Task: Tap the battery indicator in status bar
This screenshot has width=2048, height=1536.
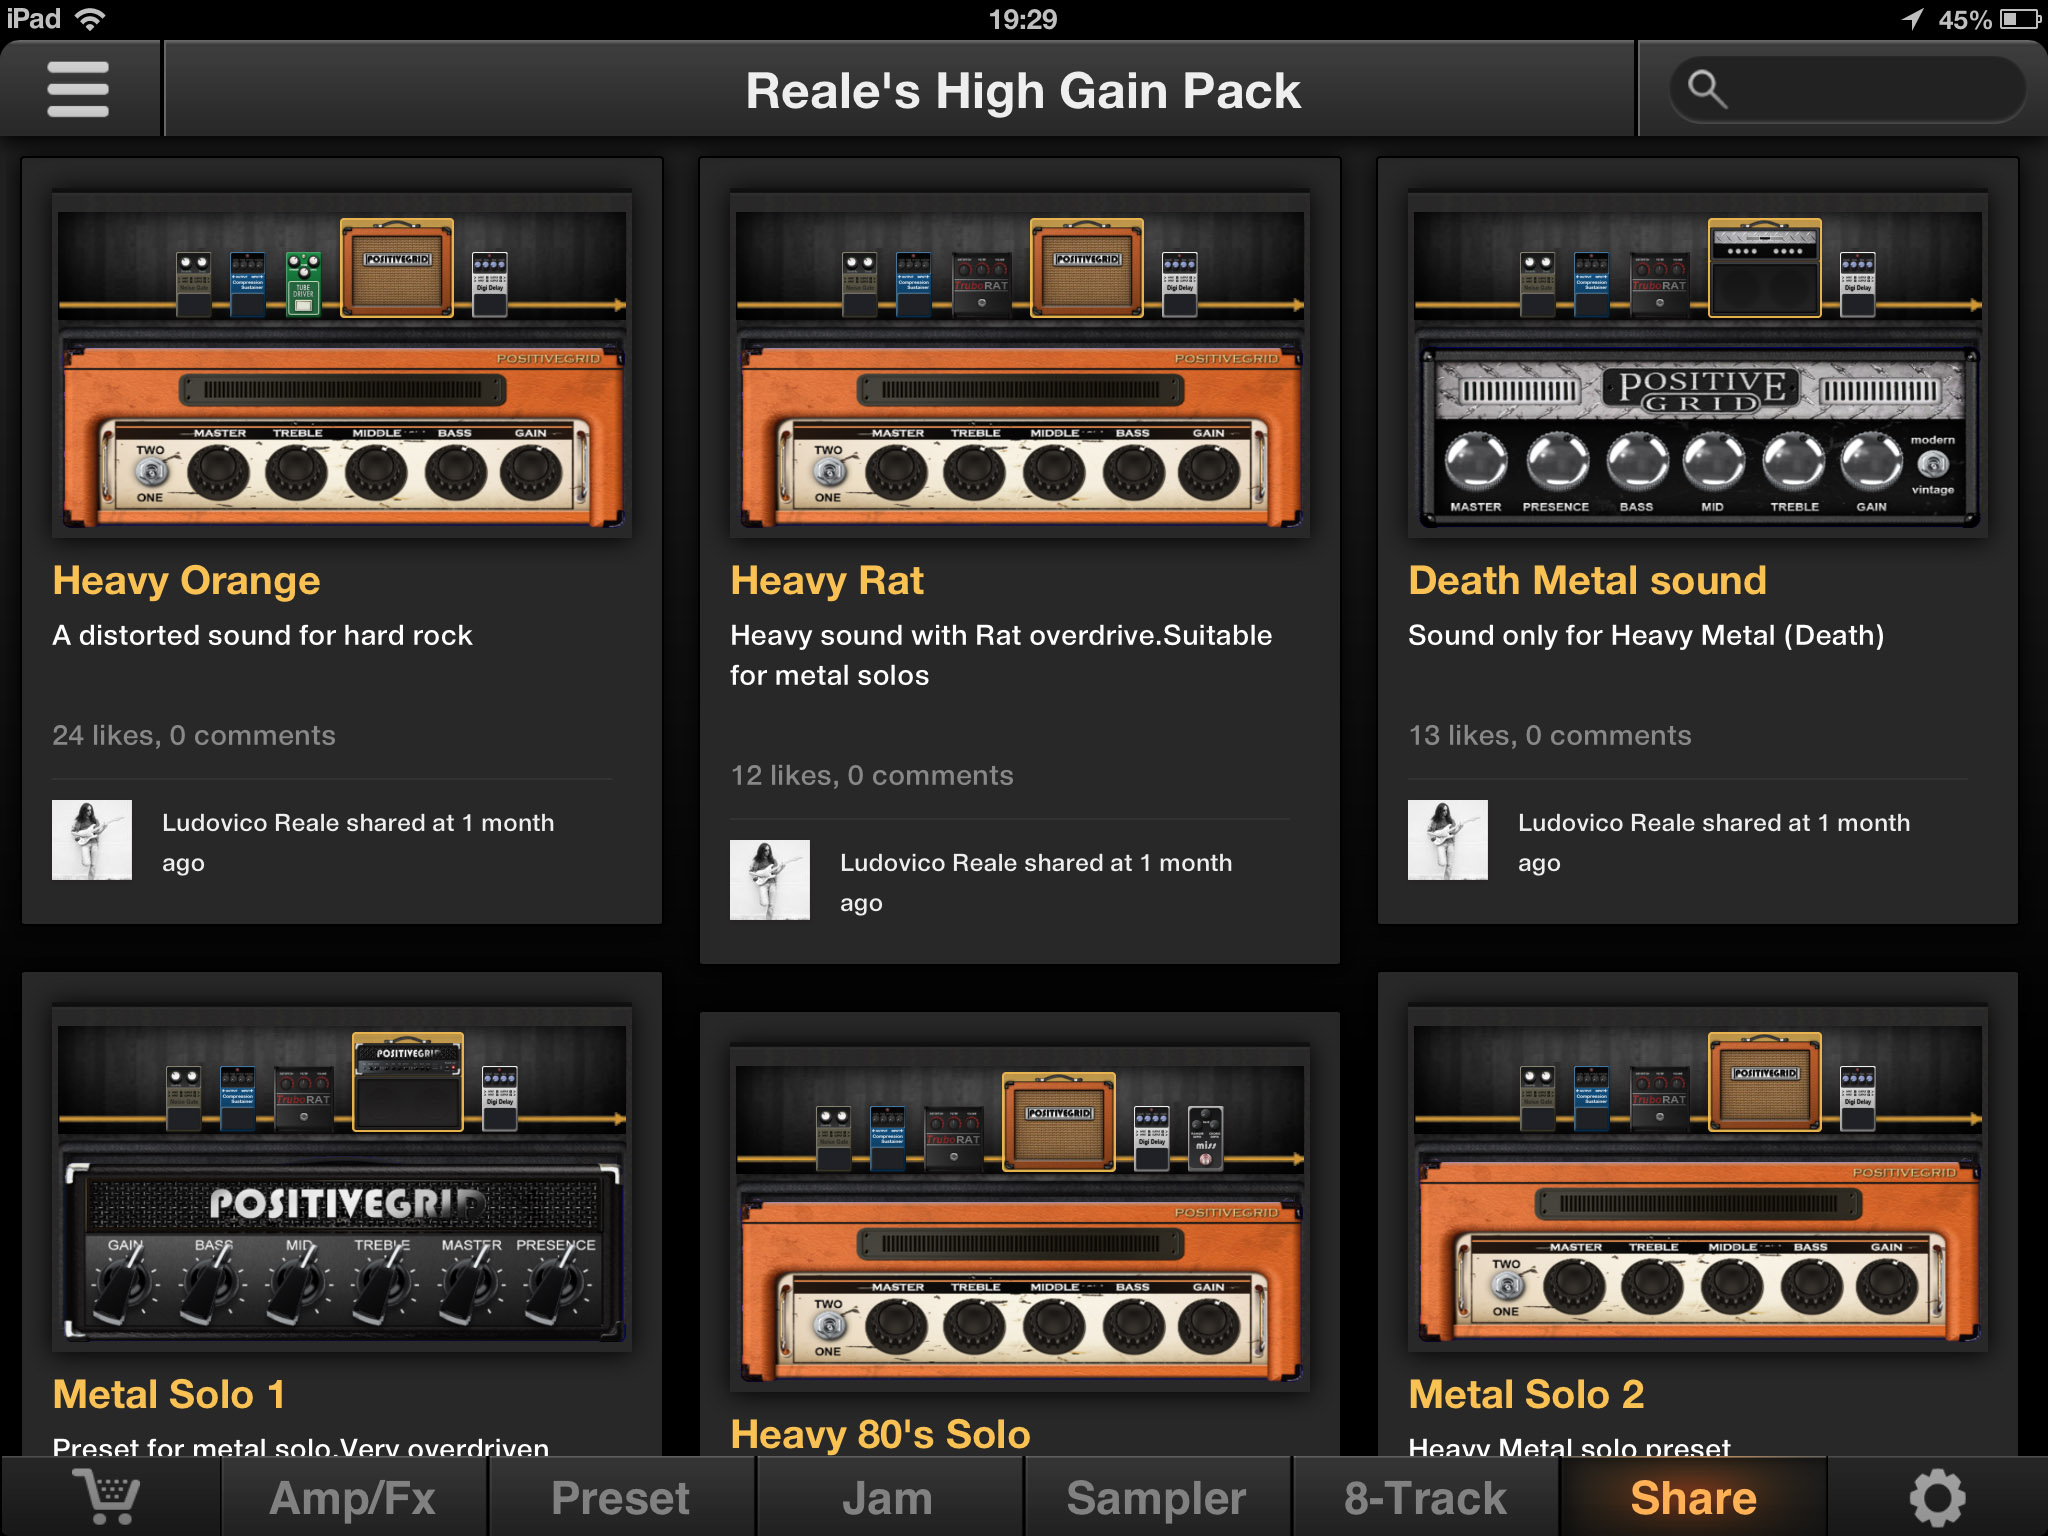Action: [2020, 19]
